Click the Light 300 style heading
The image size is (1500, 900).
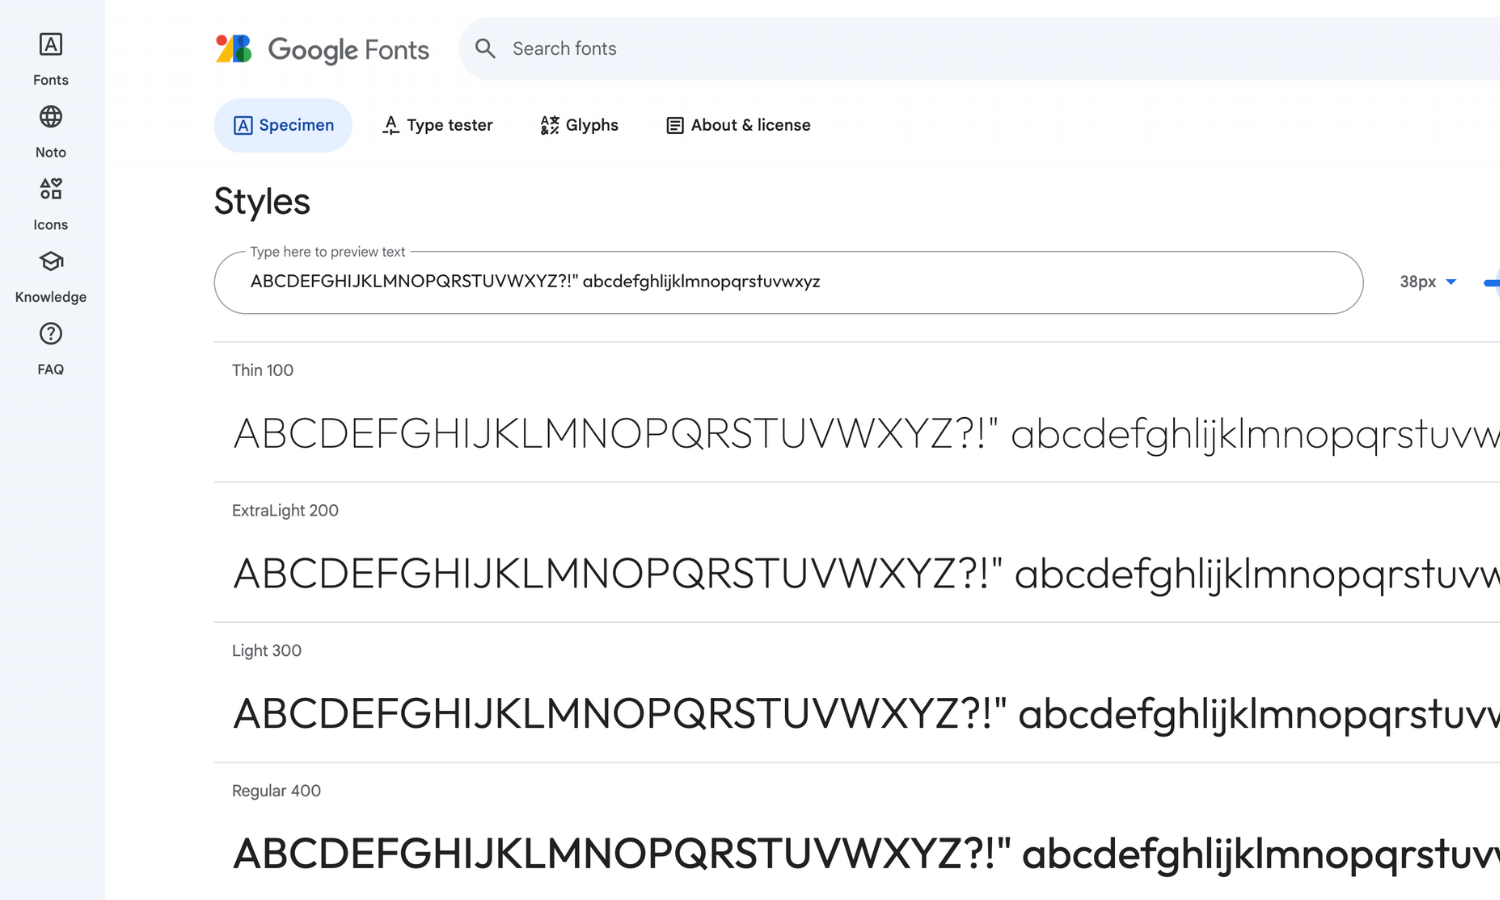[266, 650]
